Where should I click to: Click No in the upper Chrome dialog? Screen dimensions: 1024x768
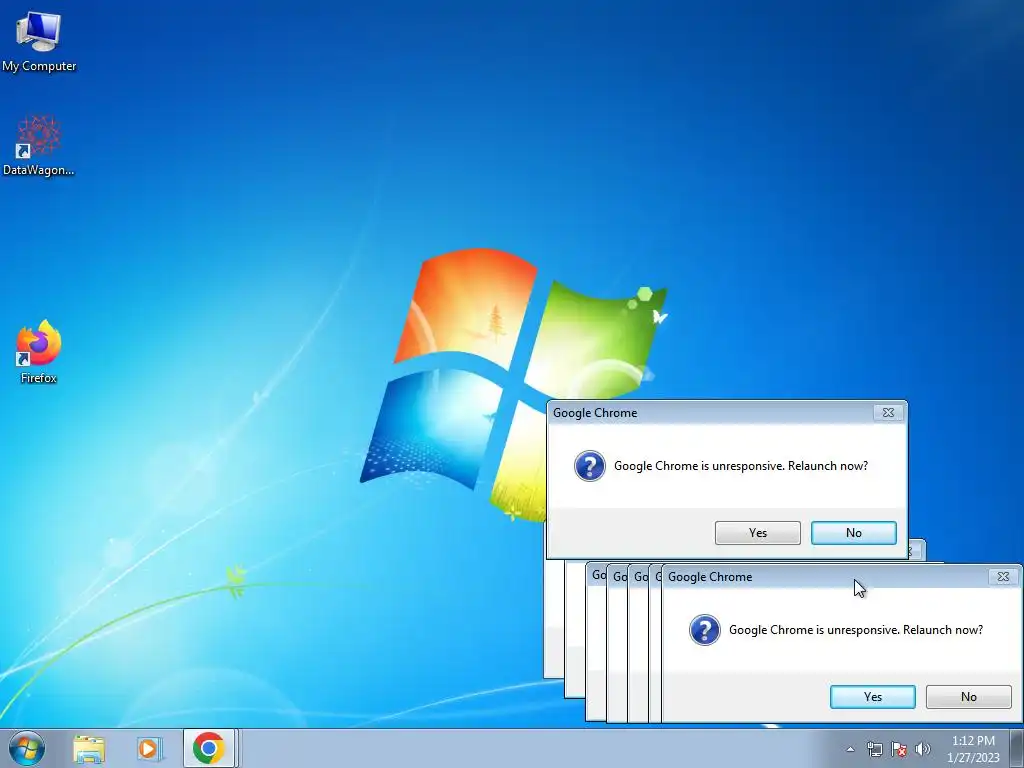[854, 533]
